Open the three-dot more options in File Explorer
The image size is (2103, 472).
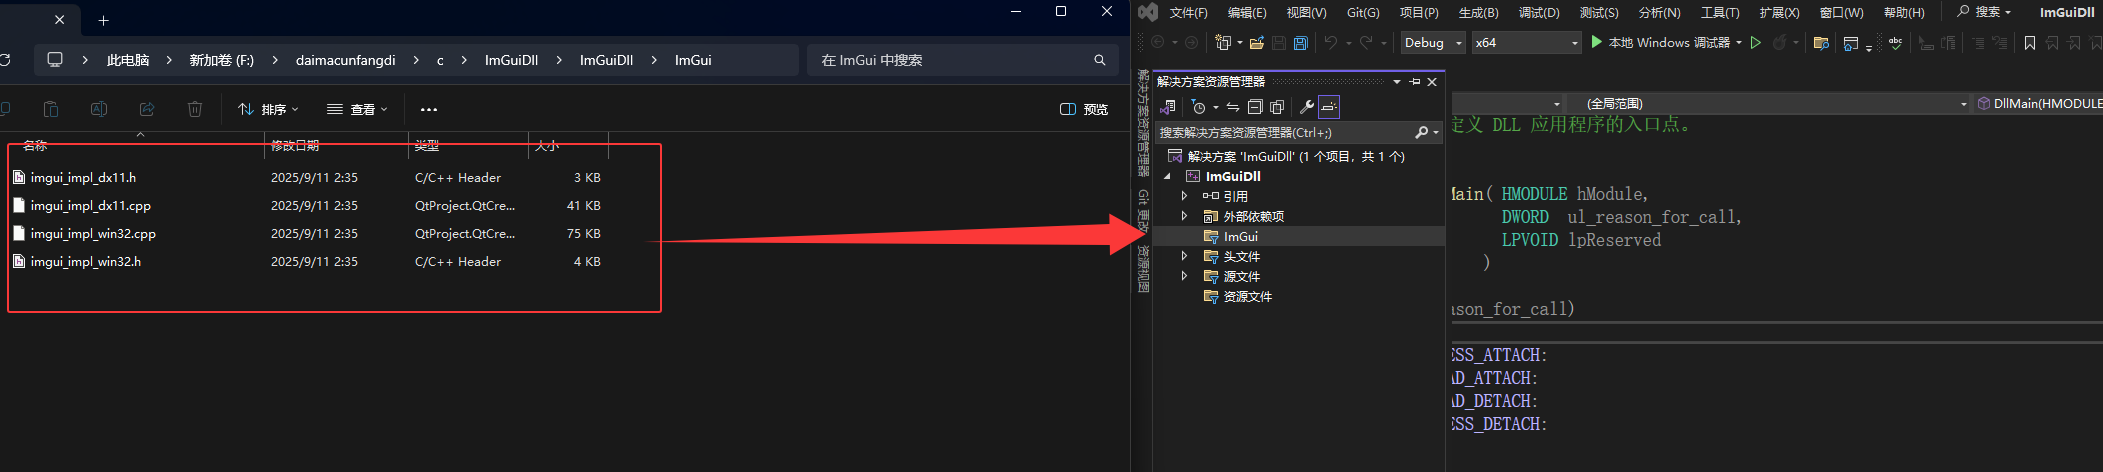point(429,109)
